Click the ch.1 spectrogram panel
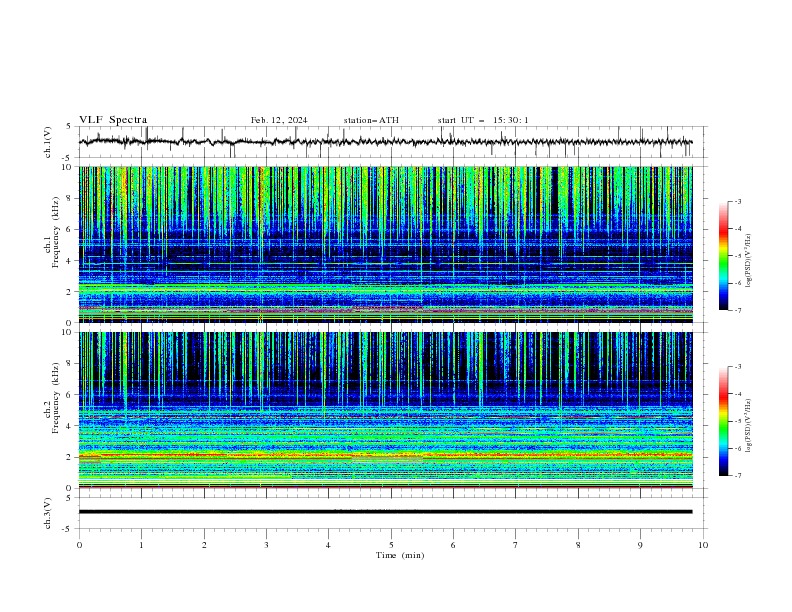Screen dimensions: 792x612 point(385,244)
